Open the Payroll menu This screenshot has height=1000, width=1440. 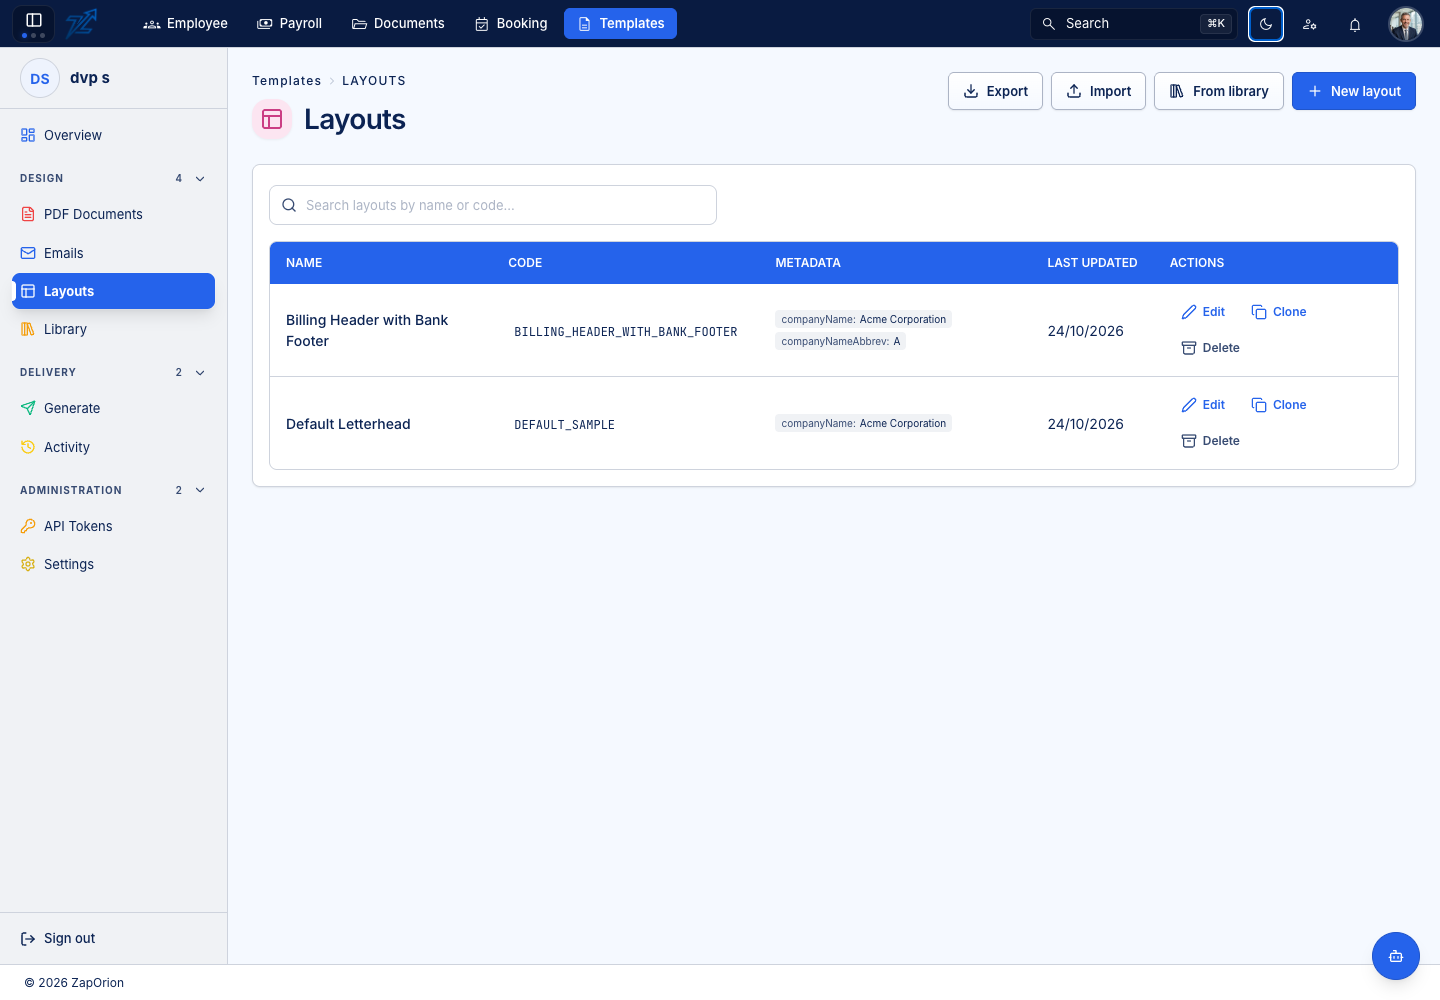click(290, 24)
